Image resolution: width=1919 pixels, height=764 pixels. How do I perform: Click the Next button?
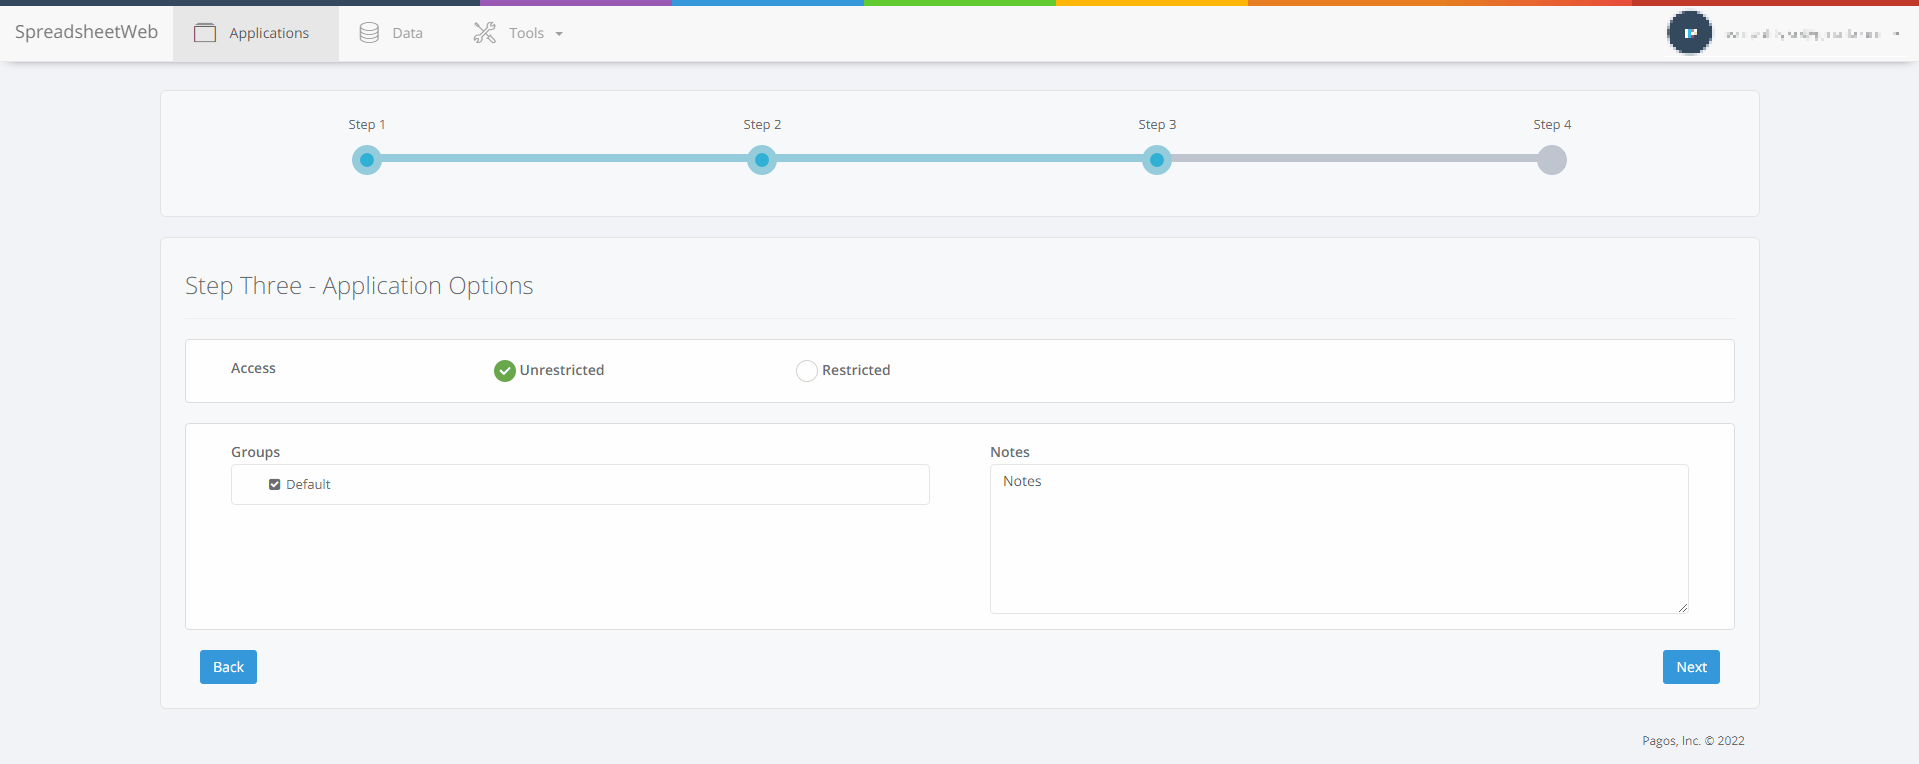click(x=1691, y=667)
